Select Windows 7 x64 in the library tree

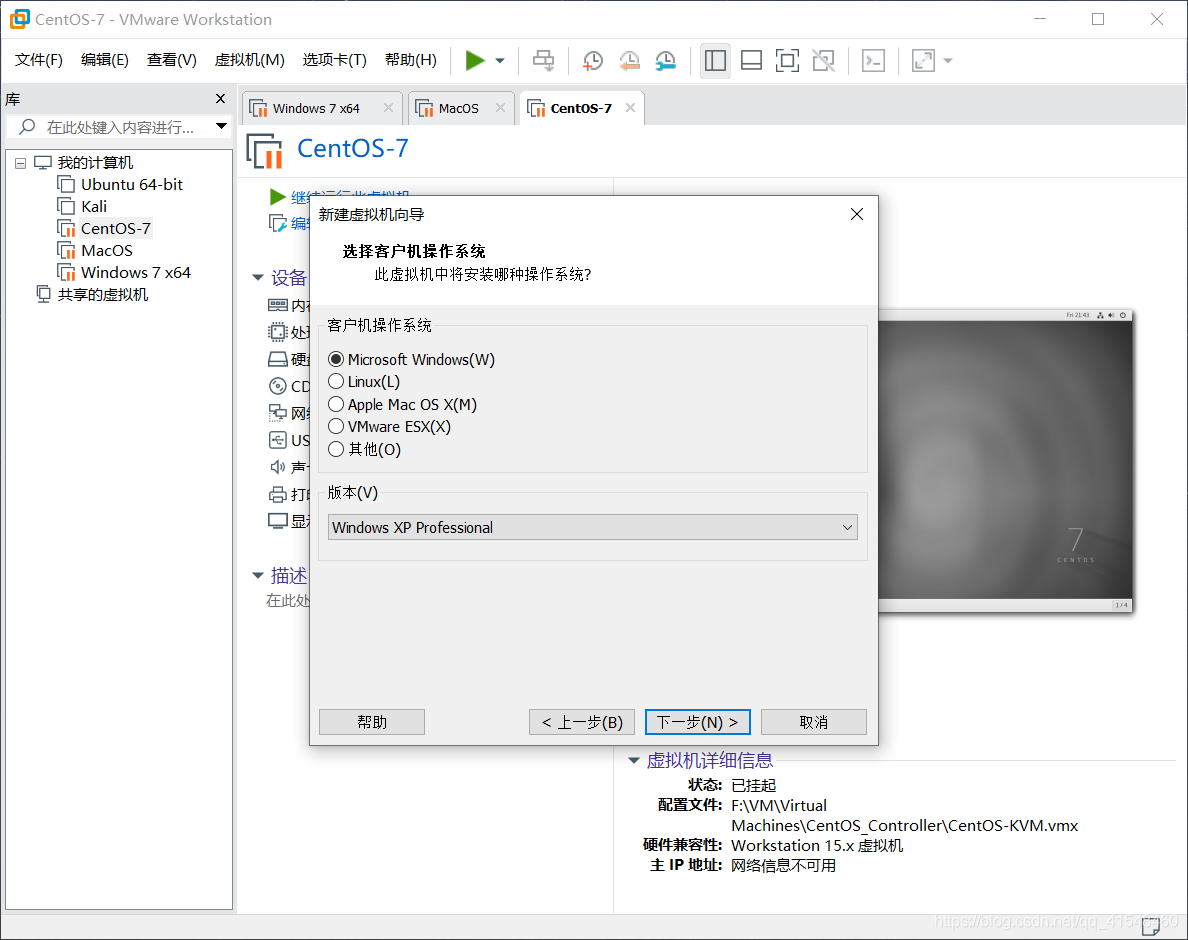(x=136, y=272)
